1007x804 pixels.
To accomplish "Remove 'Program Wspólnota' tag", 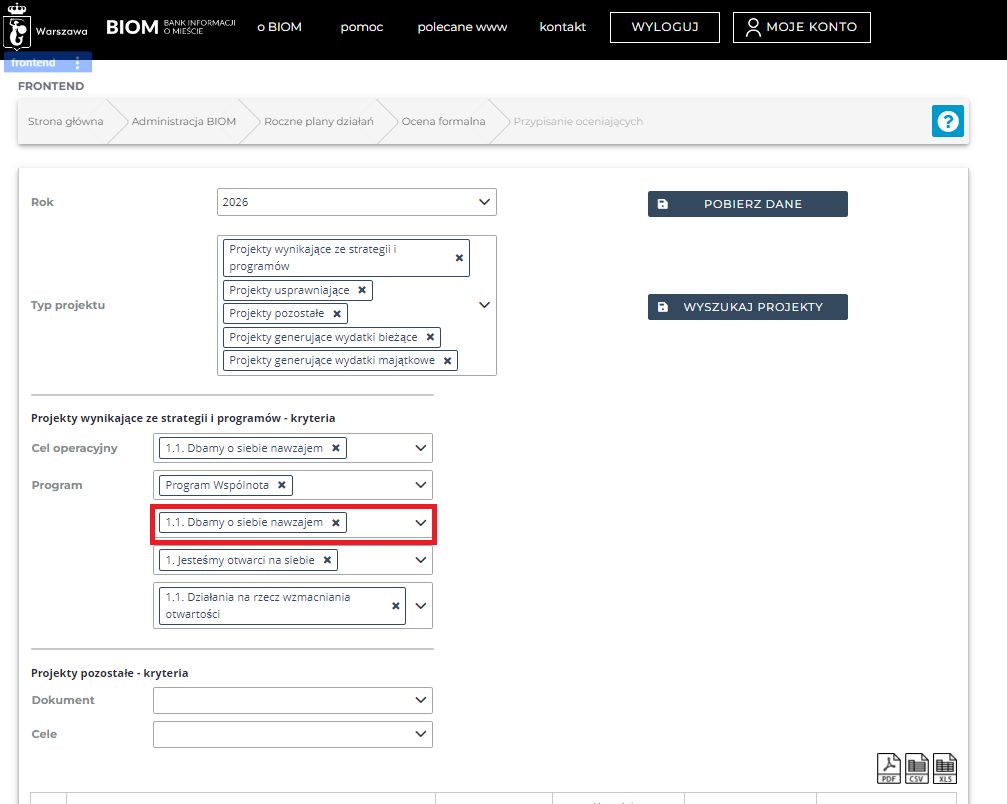I will pyautogui.click(x=282, y=485).
